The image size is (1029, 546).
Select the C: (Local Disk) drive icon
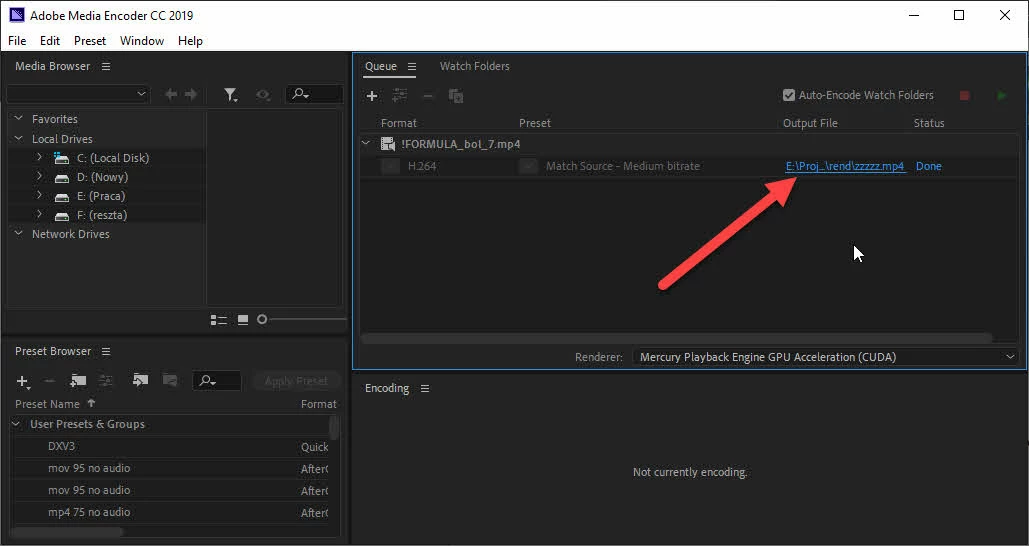coord(62,158)
